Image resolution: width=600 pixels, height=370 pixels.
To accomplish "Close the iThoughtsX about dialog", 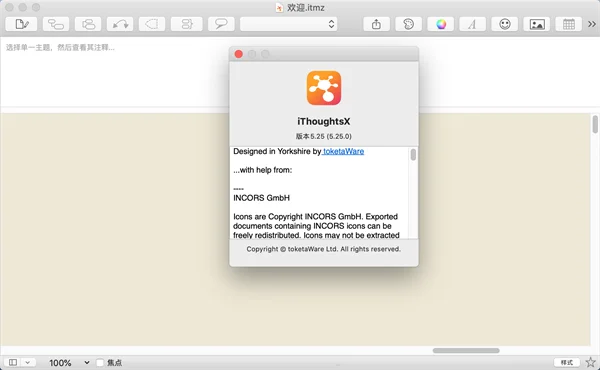I will [238, 54].
